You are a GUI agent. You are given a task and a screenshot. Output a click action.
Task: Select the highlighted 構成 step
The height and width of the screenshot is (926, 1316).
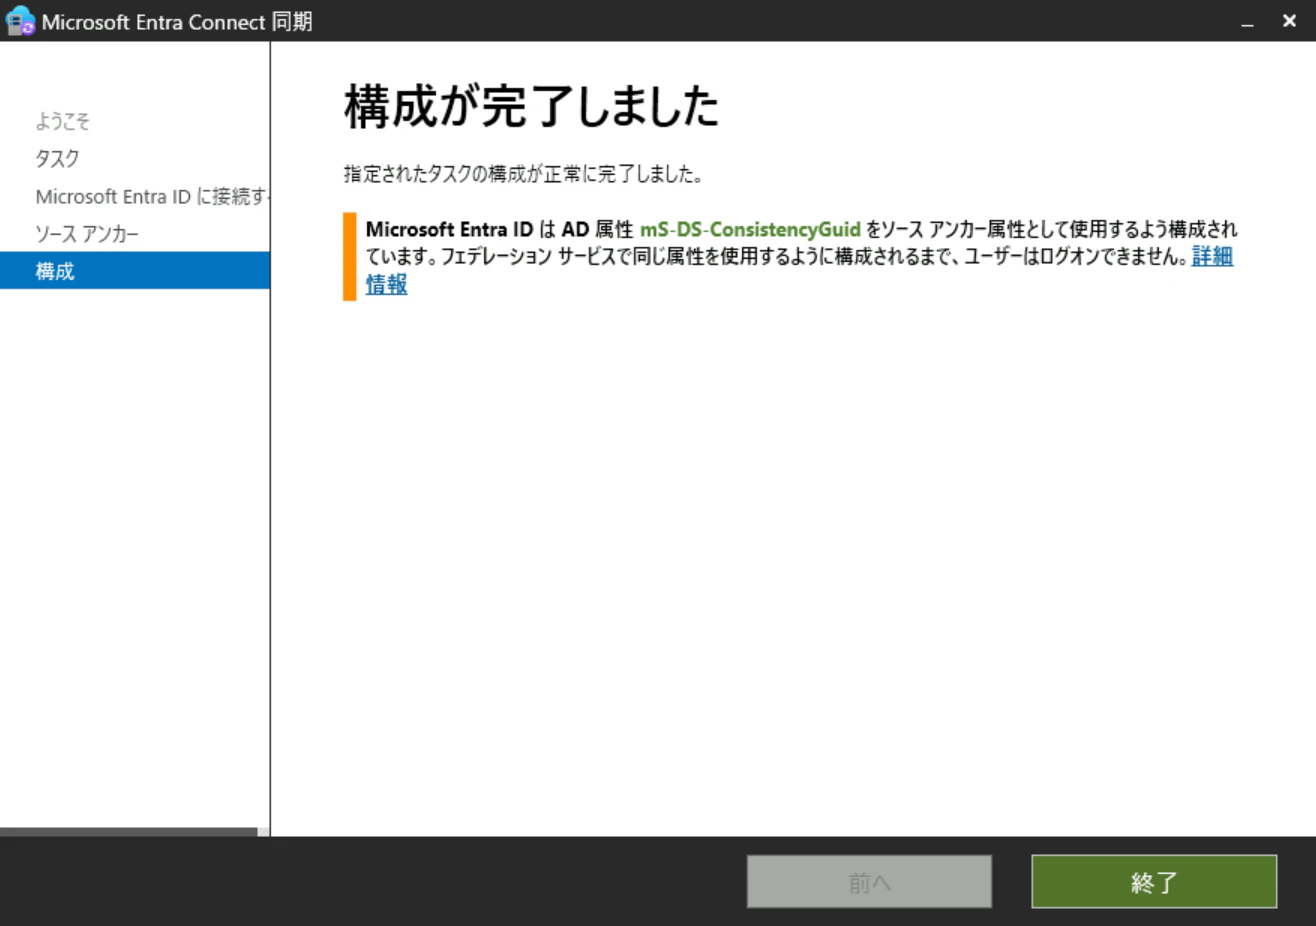[135, 270]
